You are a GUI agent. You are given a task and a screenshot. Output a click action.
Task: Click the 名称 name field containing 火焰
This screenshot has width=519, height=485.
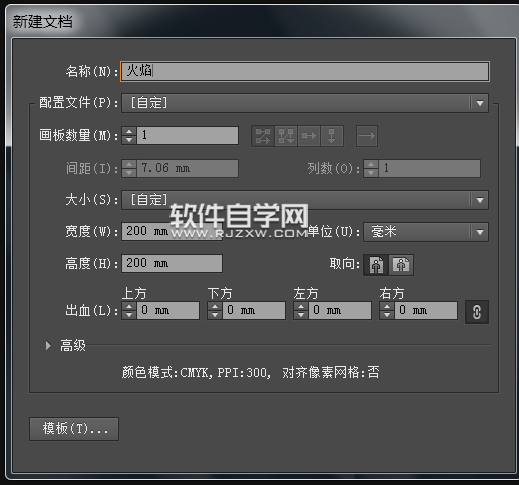tap(305, 71)
